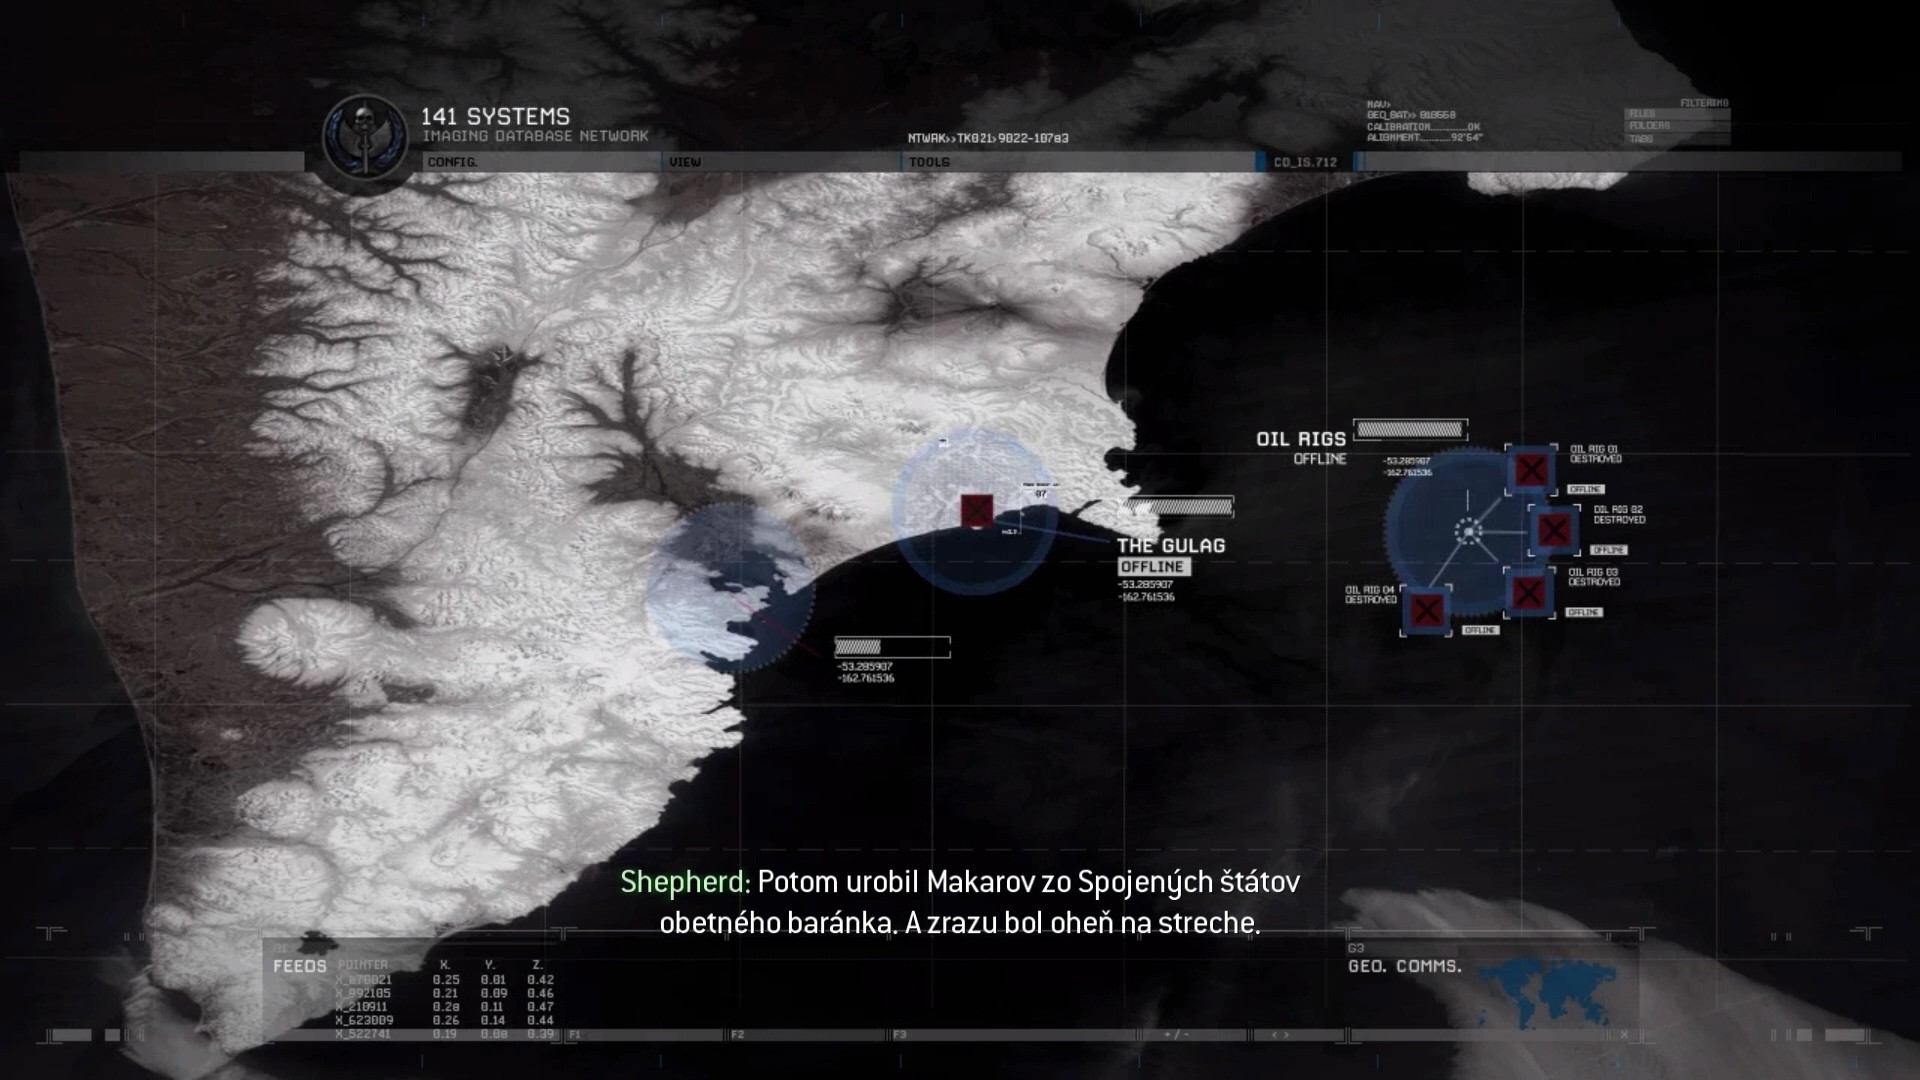This screenshot has height=1080, width=1920.
Task: Click OIL RIG 03 DESTROYED label
Action: click(1594, 577)
